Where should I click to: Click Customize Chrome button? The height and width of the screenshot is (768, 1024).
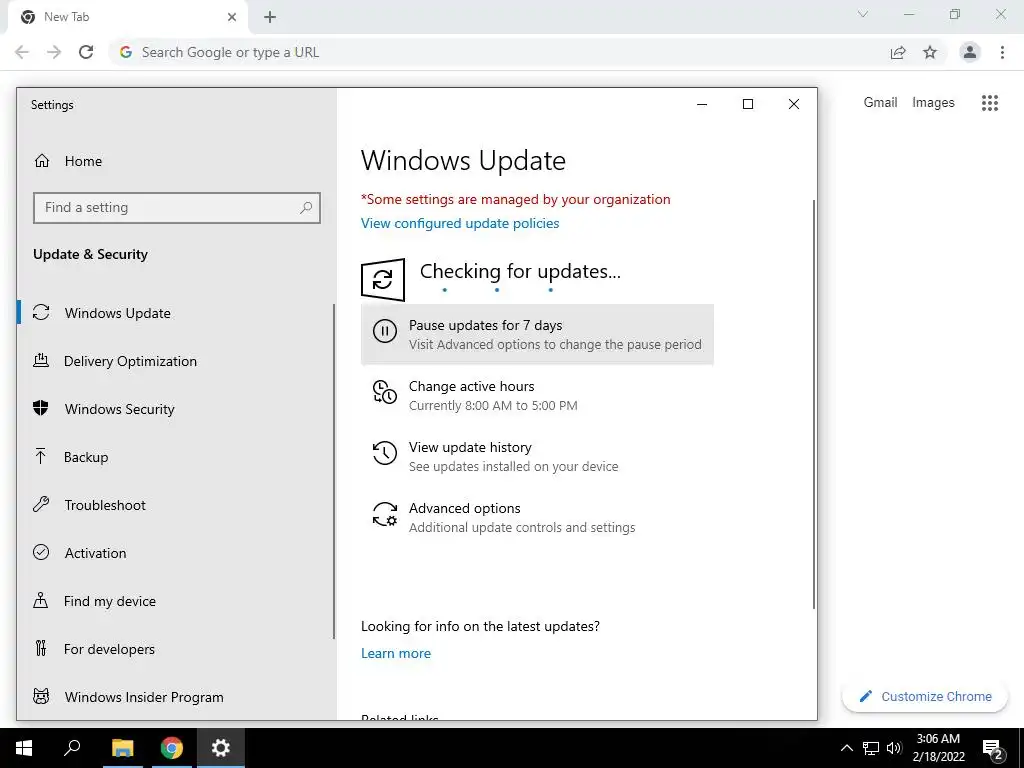(925, 697)
